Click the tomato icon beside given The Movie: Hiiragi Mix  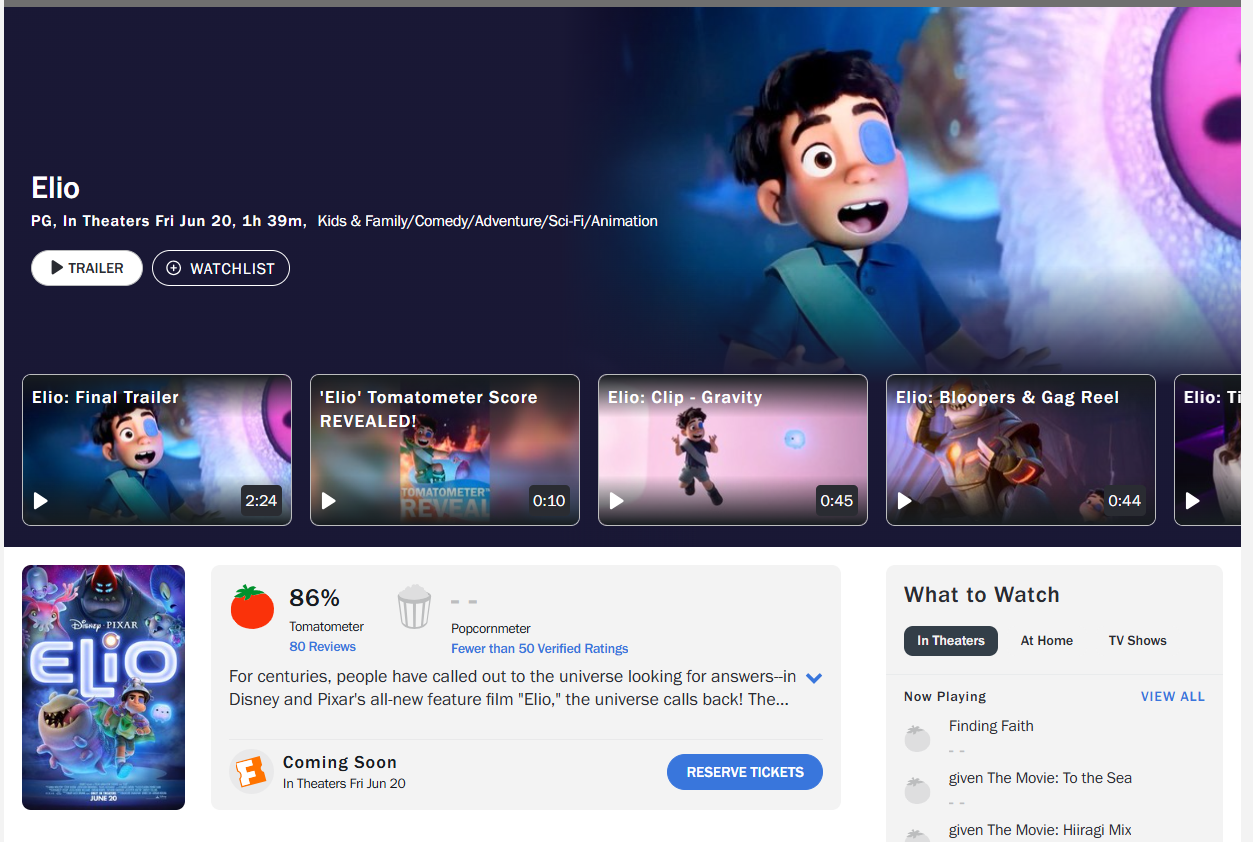(x=917, y=836)
